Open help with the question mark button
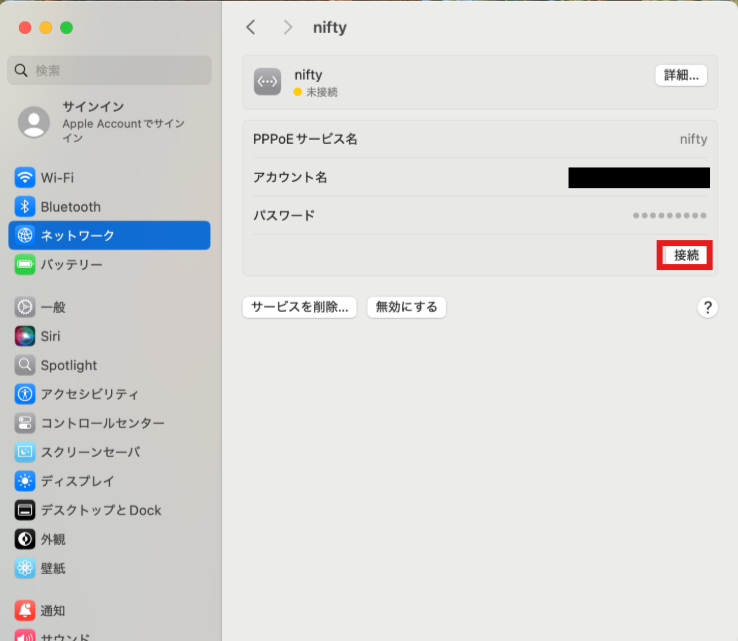The height and width of the screenshot is (641, 738). (x=707, y=308)
